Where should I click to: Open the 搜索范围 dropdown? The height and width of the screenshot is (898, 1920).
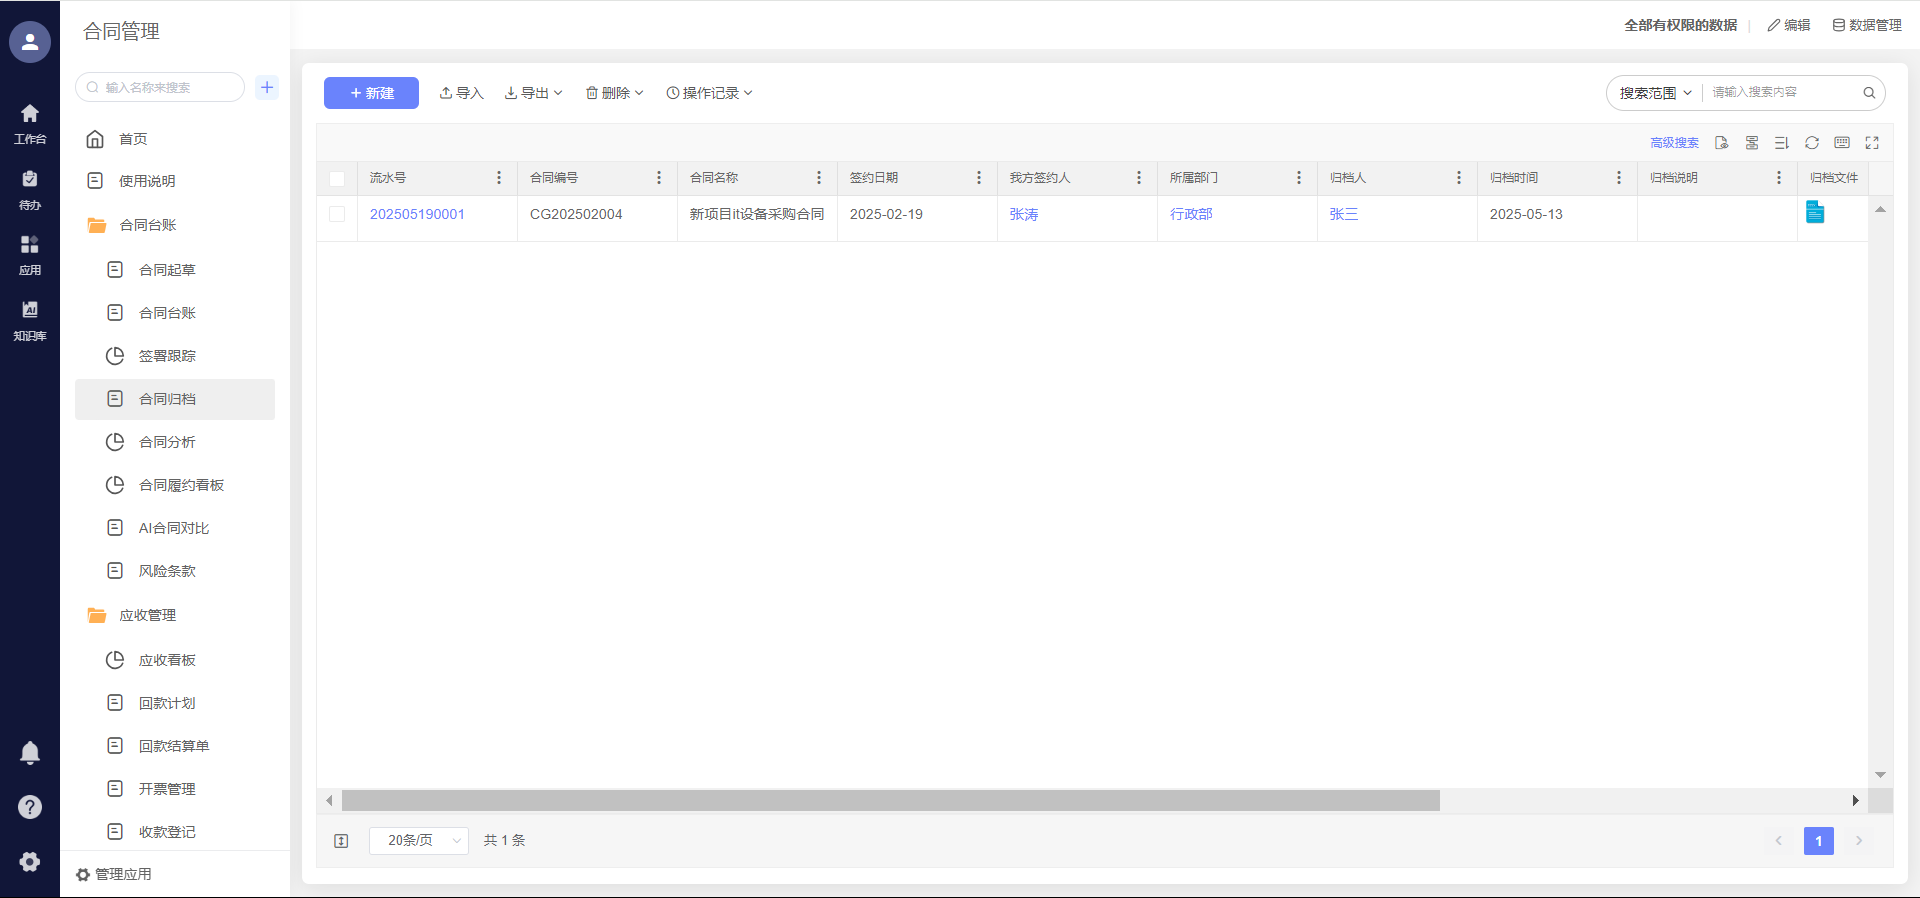point(1655,93)
